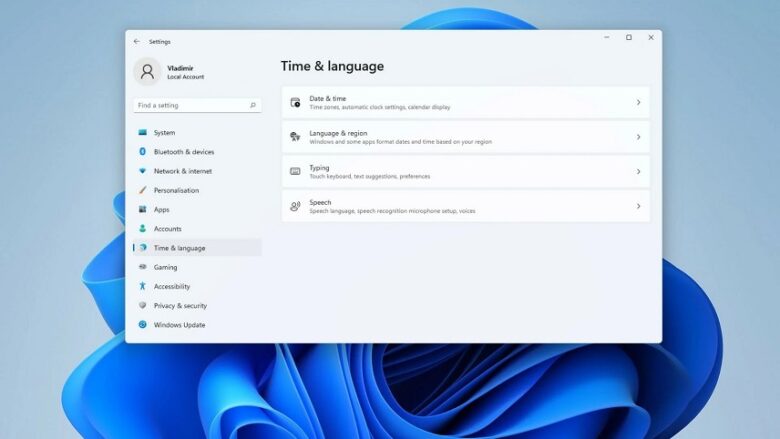
Task: Click the Find a setting field
Action: [x=197, y=105]
